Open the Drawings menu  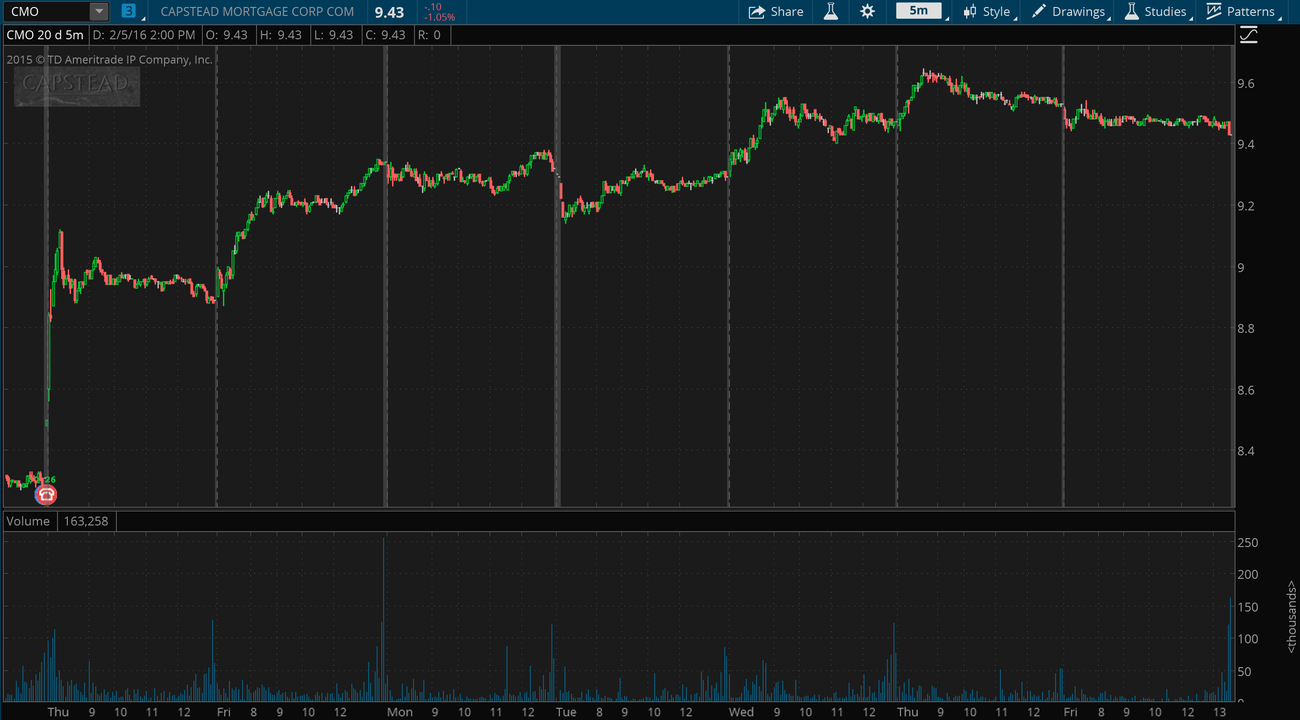pyautogui.click(x=1078, y=12)
